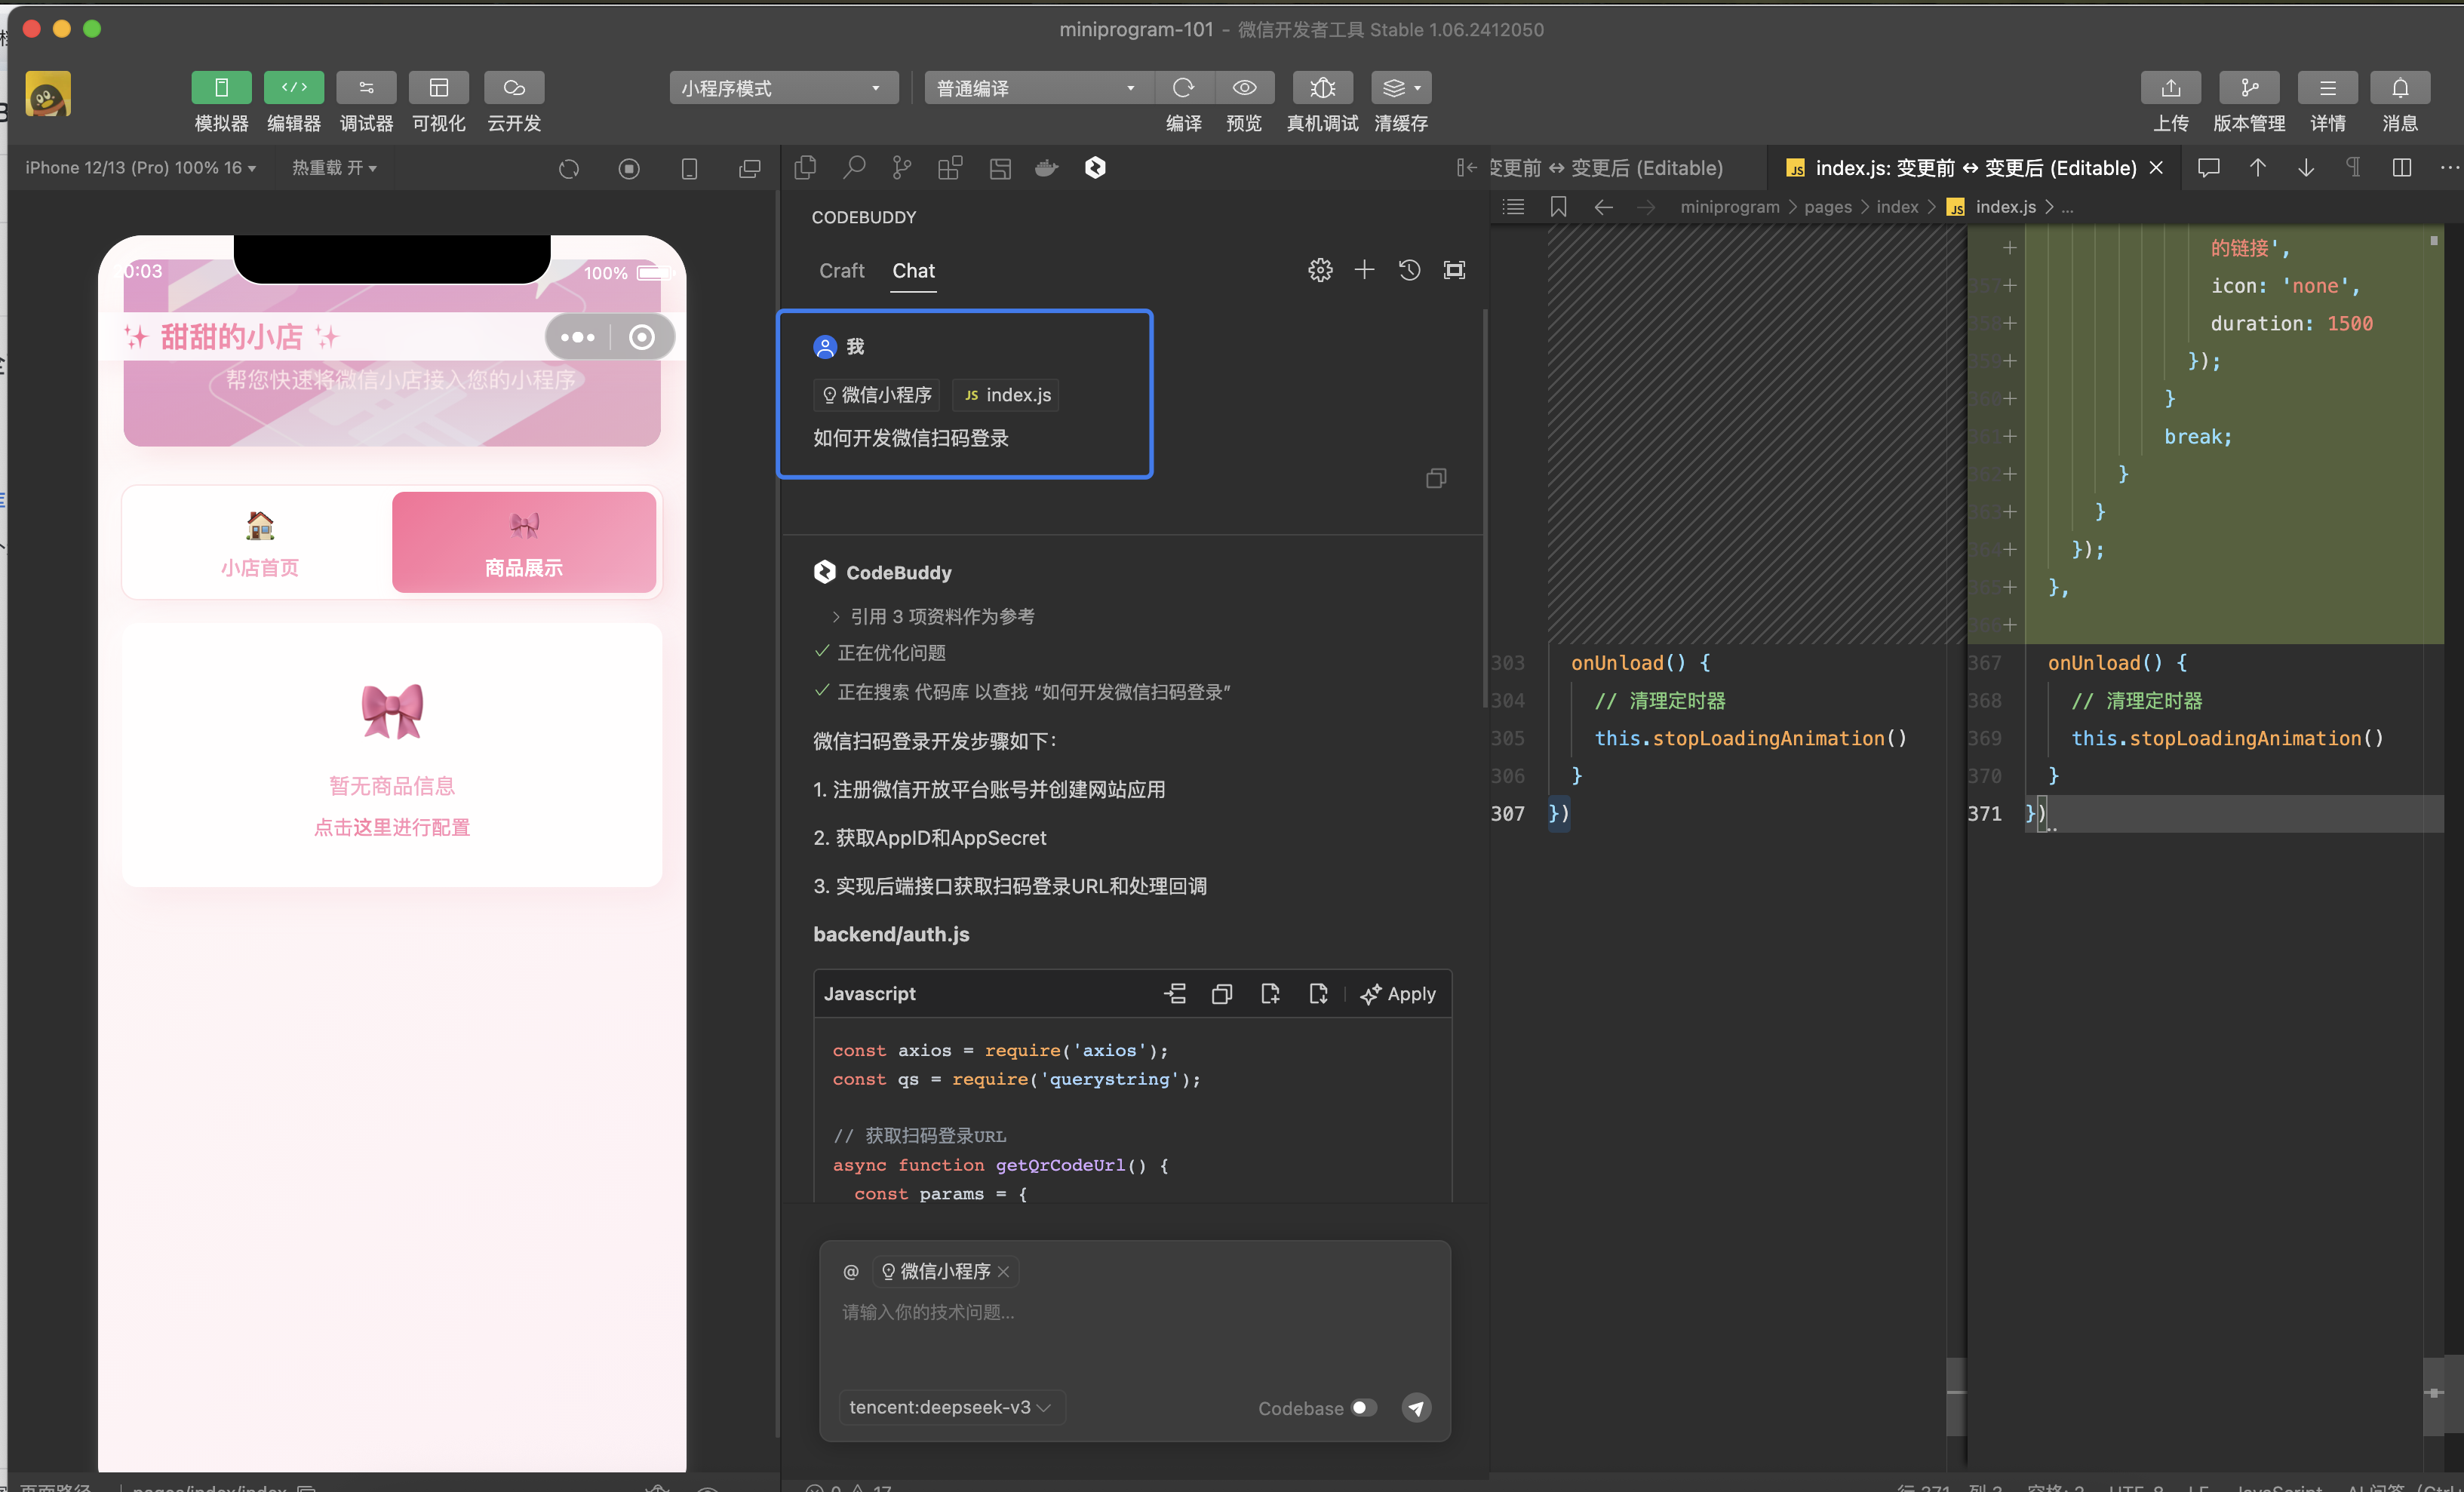Click the real device debug (真机调试) icon
This screenshot has height=1492, width=2464.
pyautogui.click(x=1322, y=88)
